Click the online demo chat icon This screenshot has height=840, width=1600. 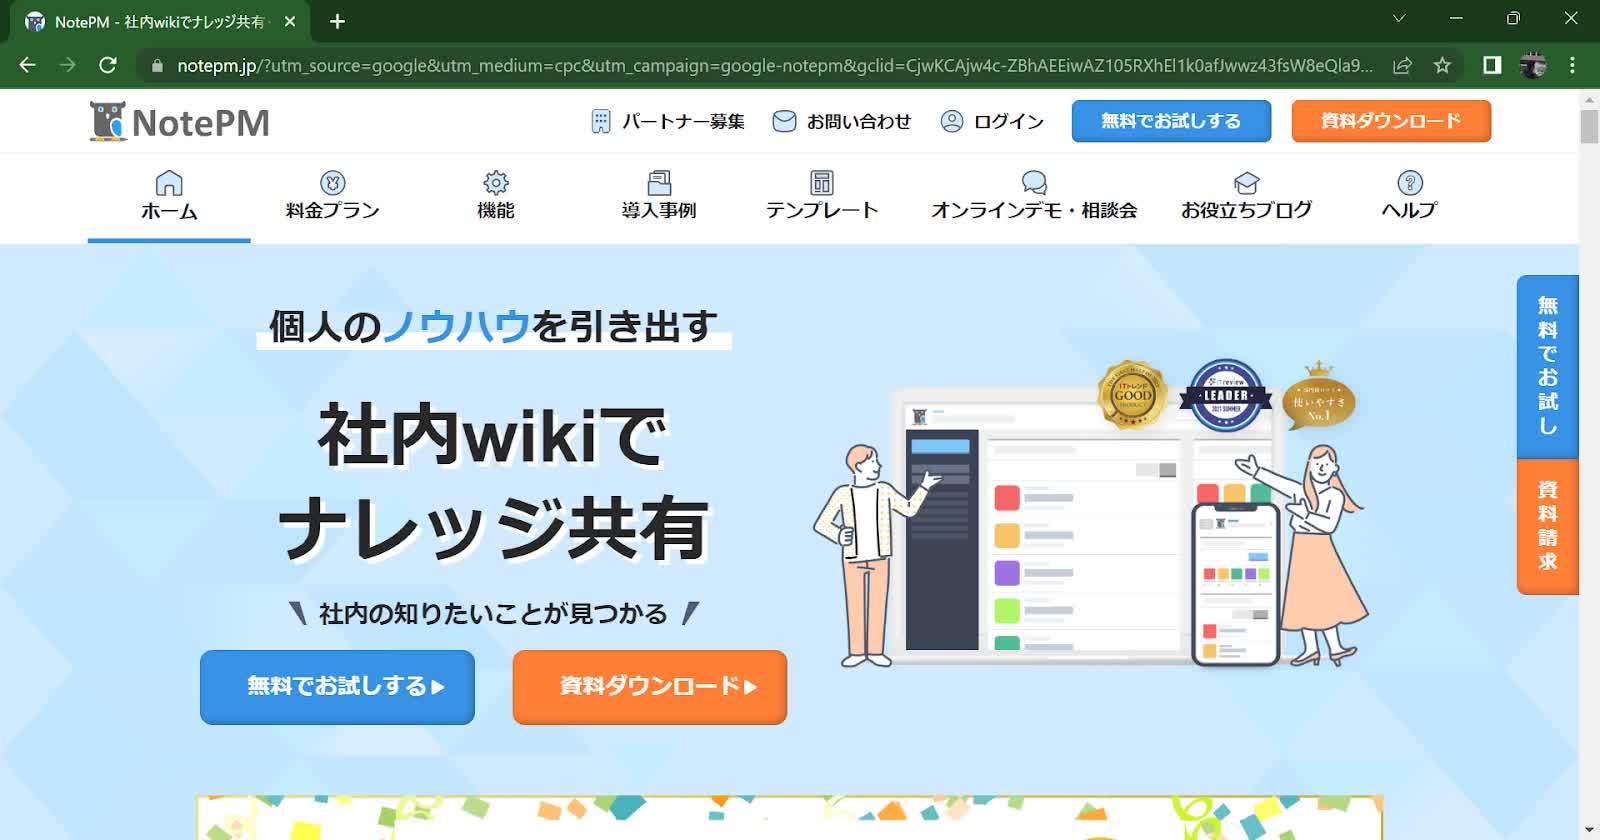[1034, 182]
